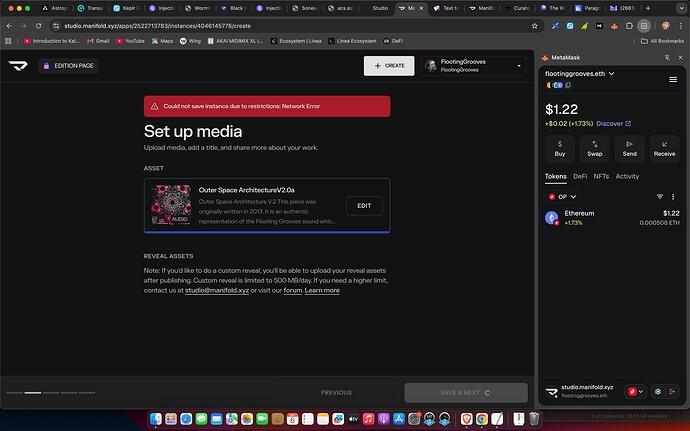
Task: Bookmark this page with the star icon
Action: [535, 26]
